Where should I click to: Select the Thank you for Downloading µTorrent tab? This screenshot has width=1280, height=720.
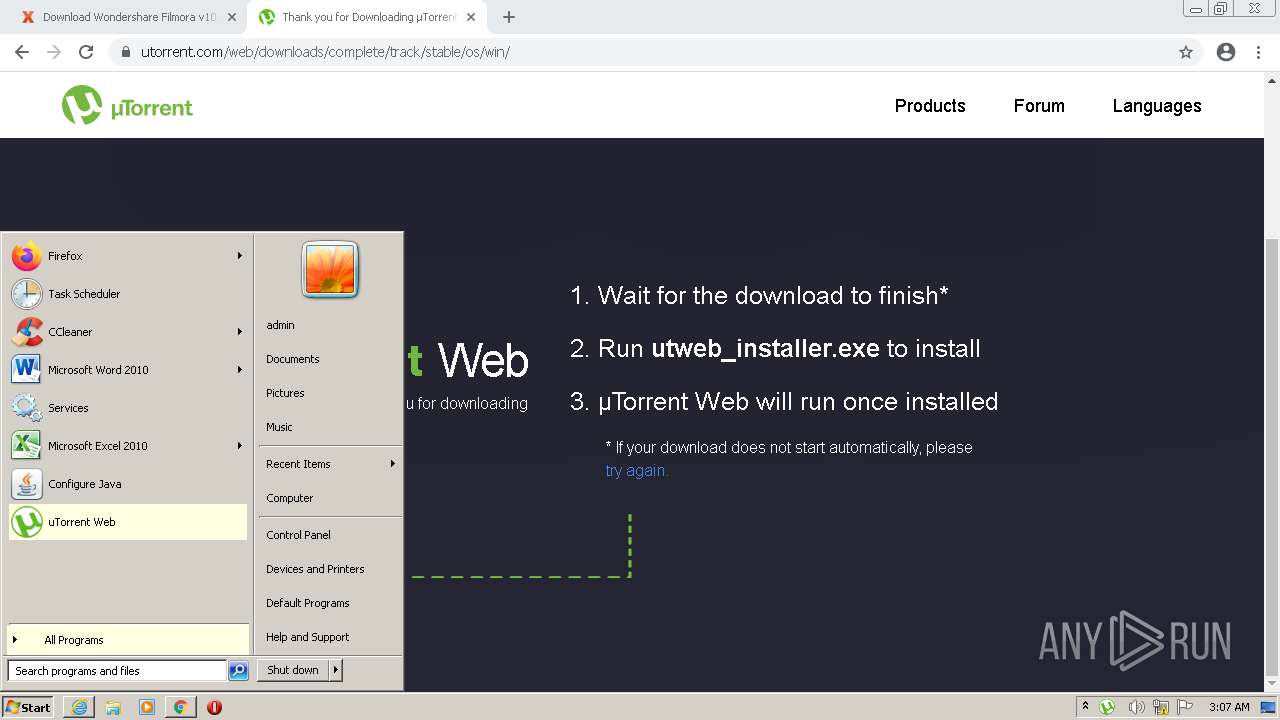[x=366, y=17]
